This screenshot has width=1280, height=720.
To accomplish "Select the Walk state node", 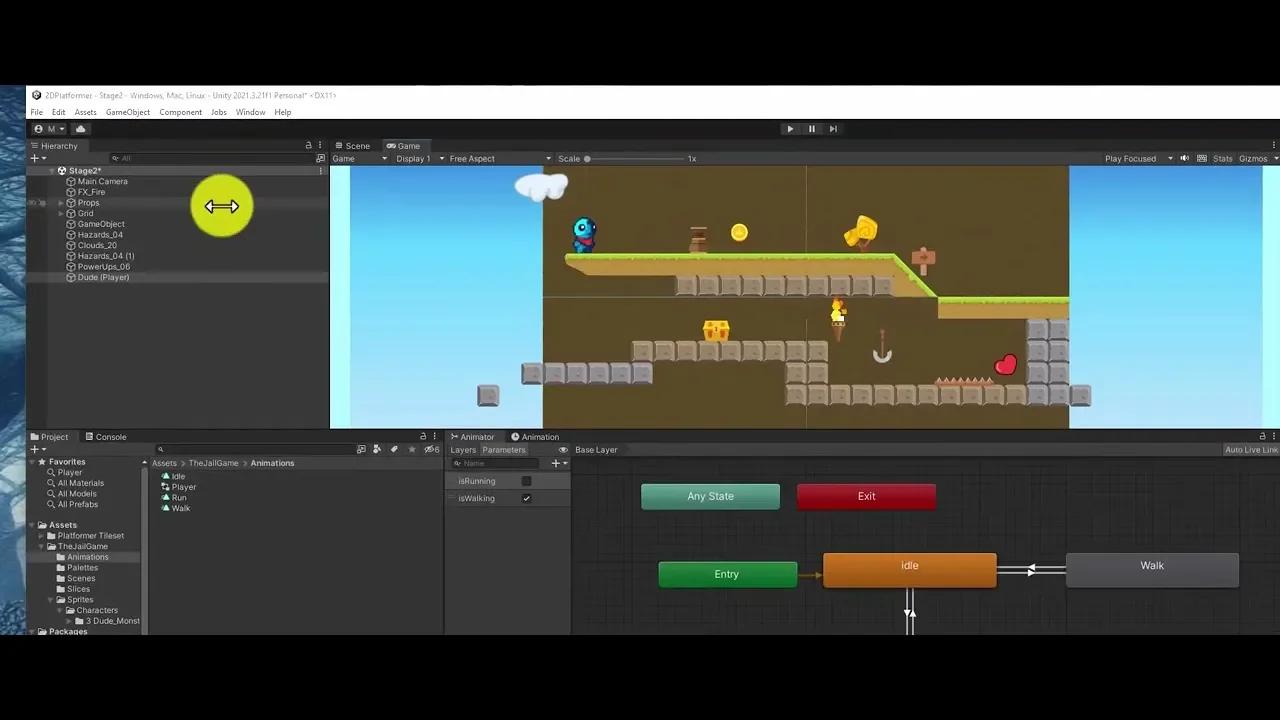I will coord(1152,565).
